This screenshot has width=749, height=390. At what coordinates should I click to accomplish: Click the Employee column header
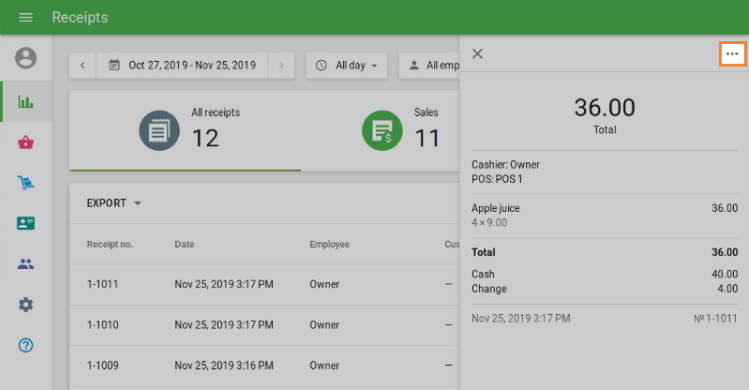pos(329,244)
